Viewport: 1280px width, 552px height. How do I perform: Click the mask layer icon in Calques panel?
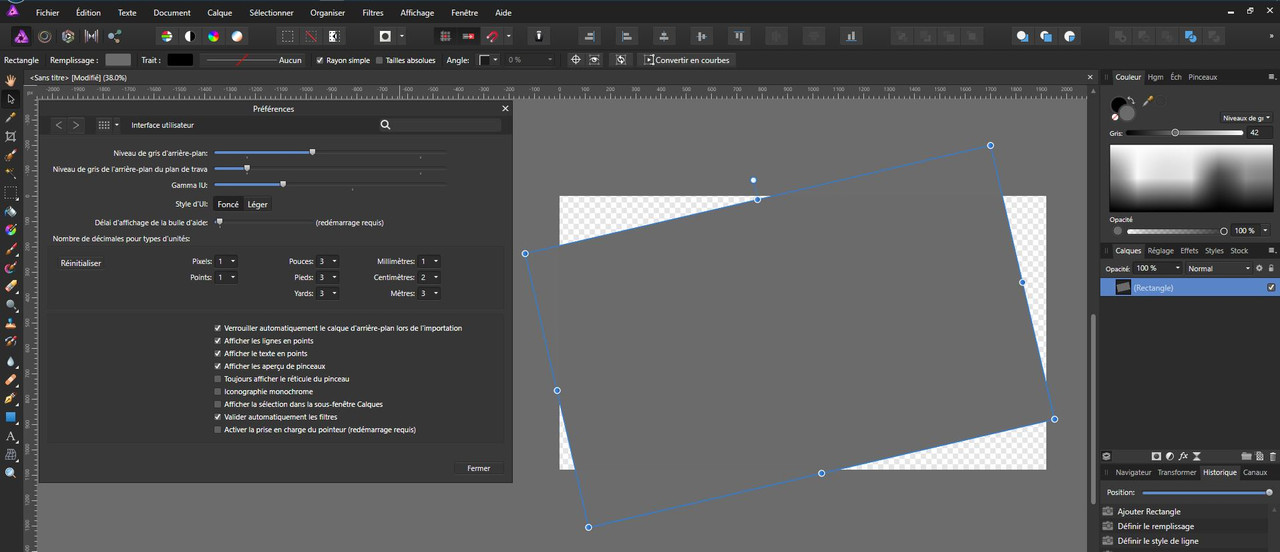(1156, 457)
